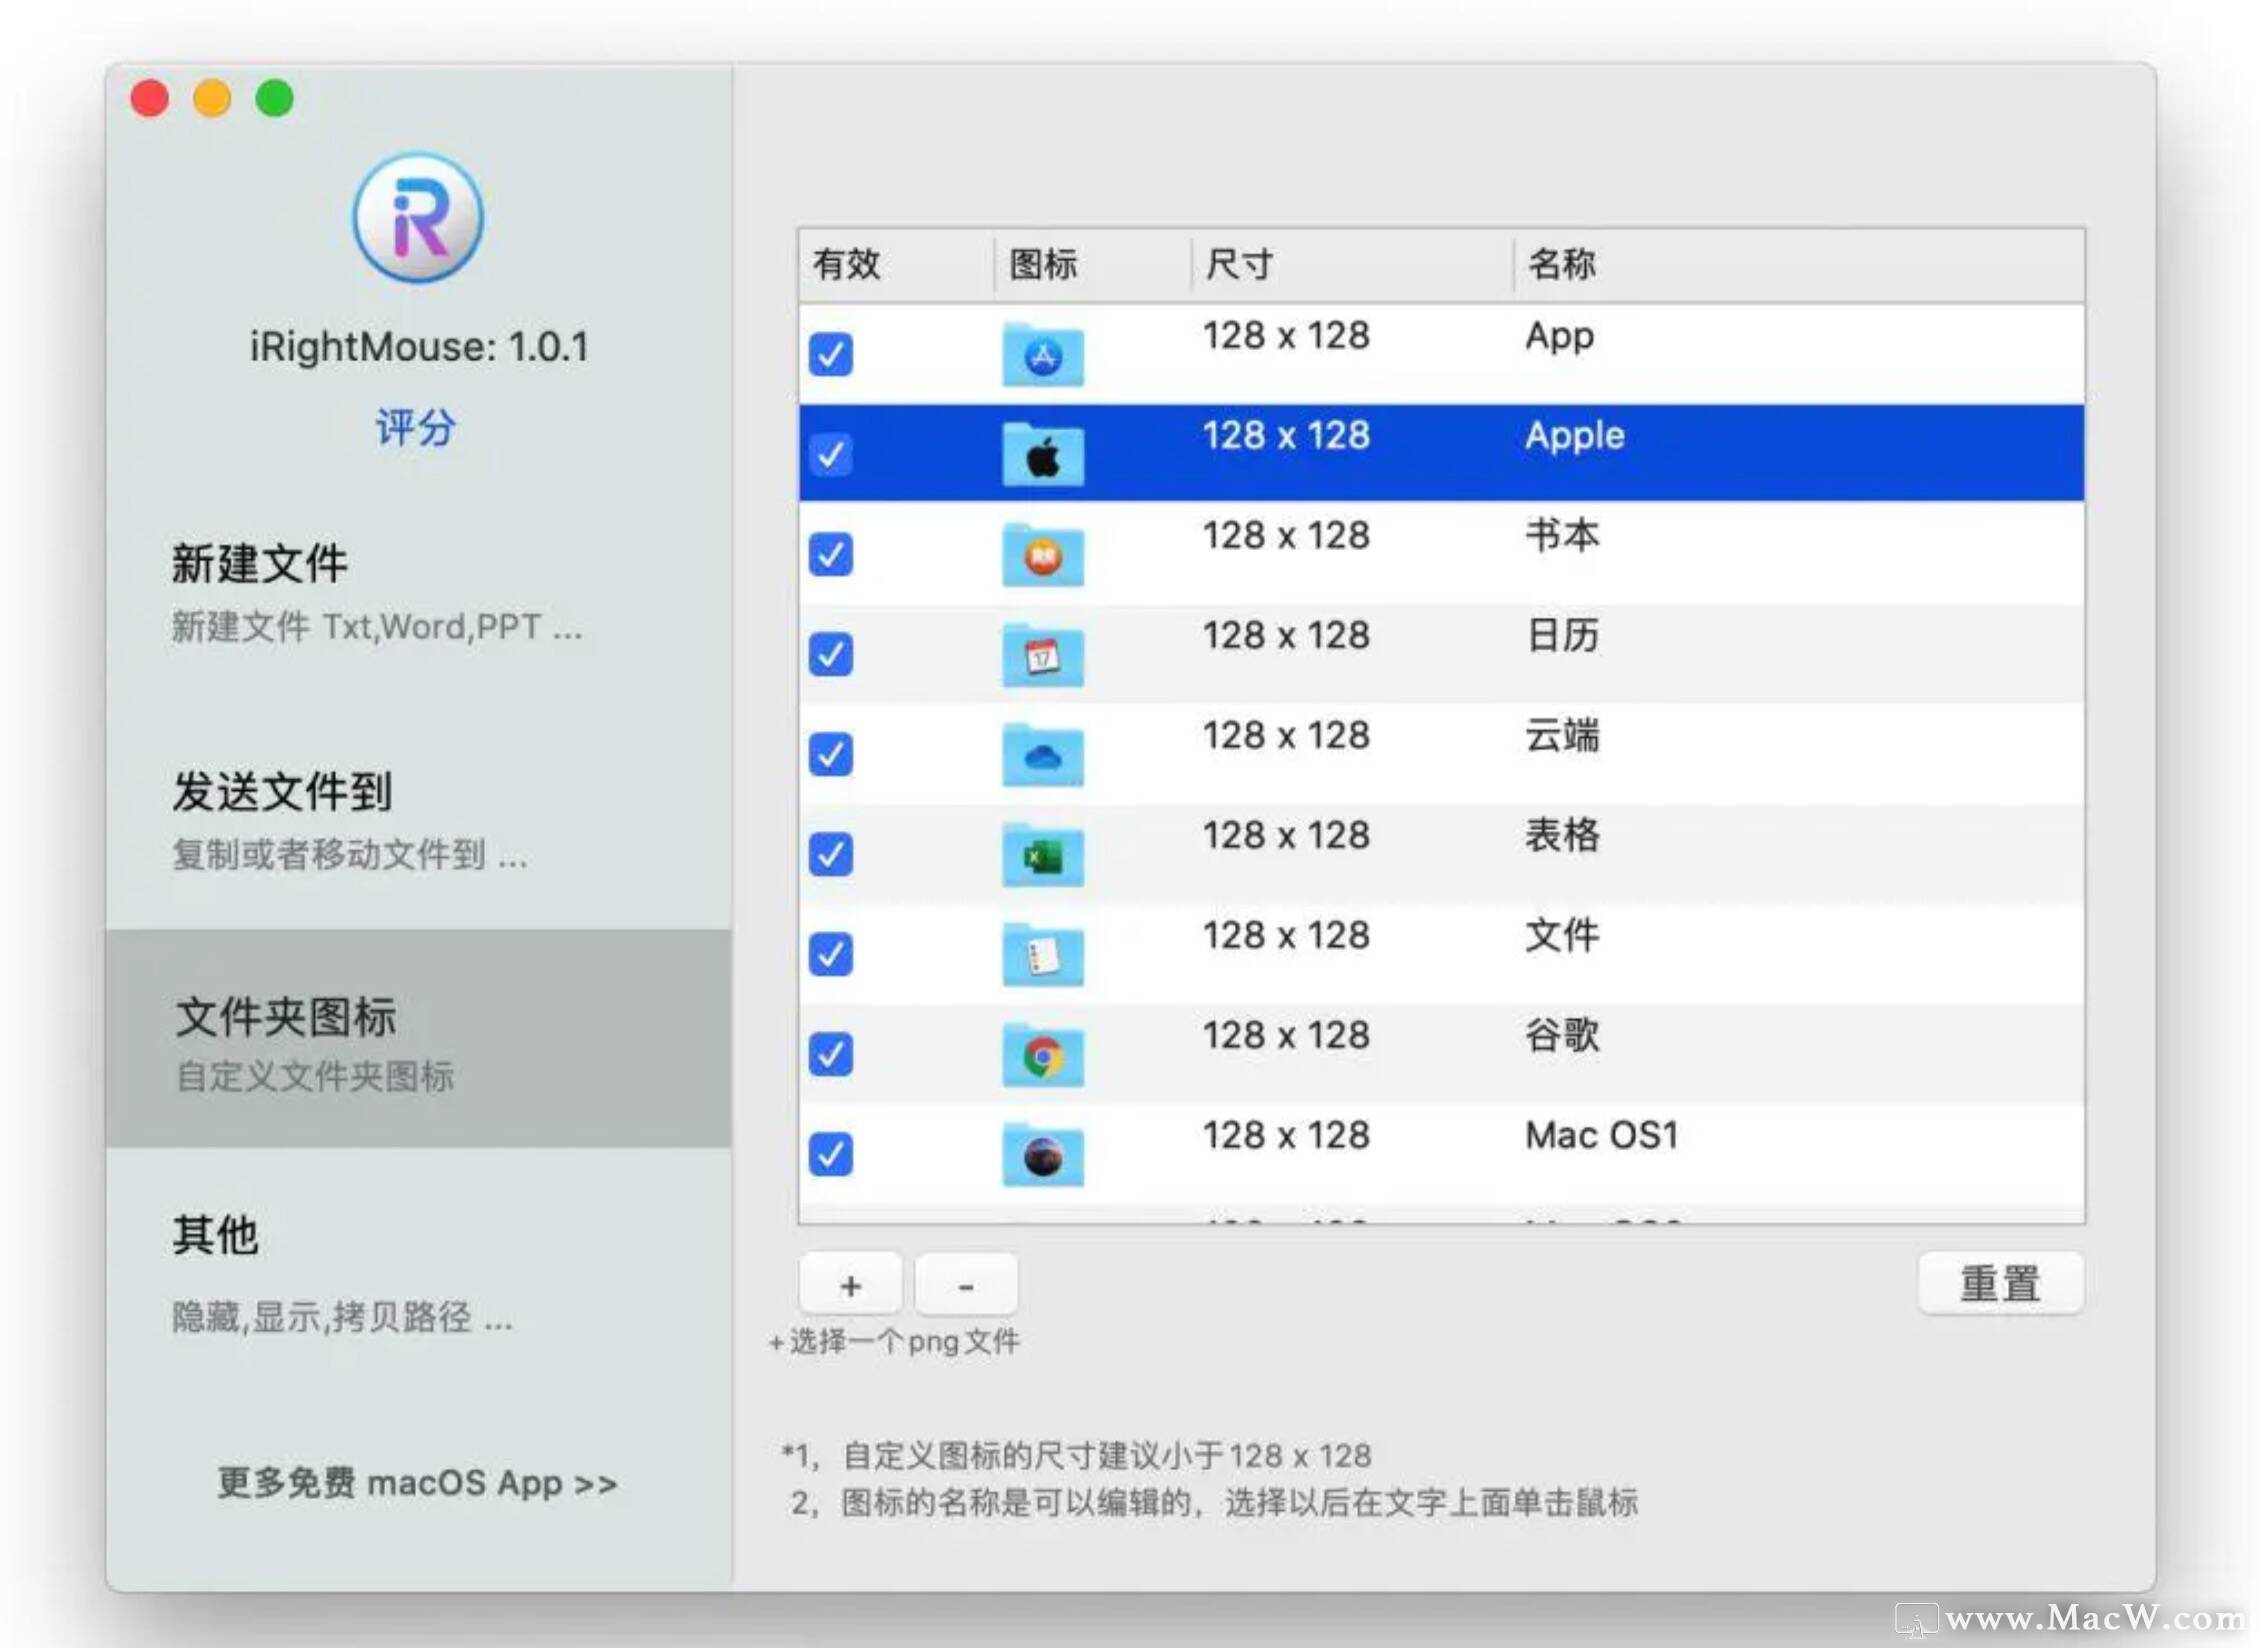The width and height of the screenshot is (2260, 1648).
Task: Uncheck the App row checkbox
Action: 831,355
